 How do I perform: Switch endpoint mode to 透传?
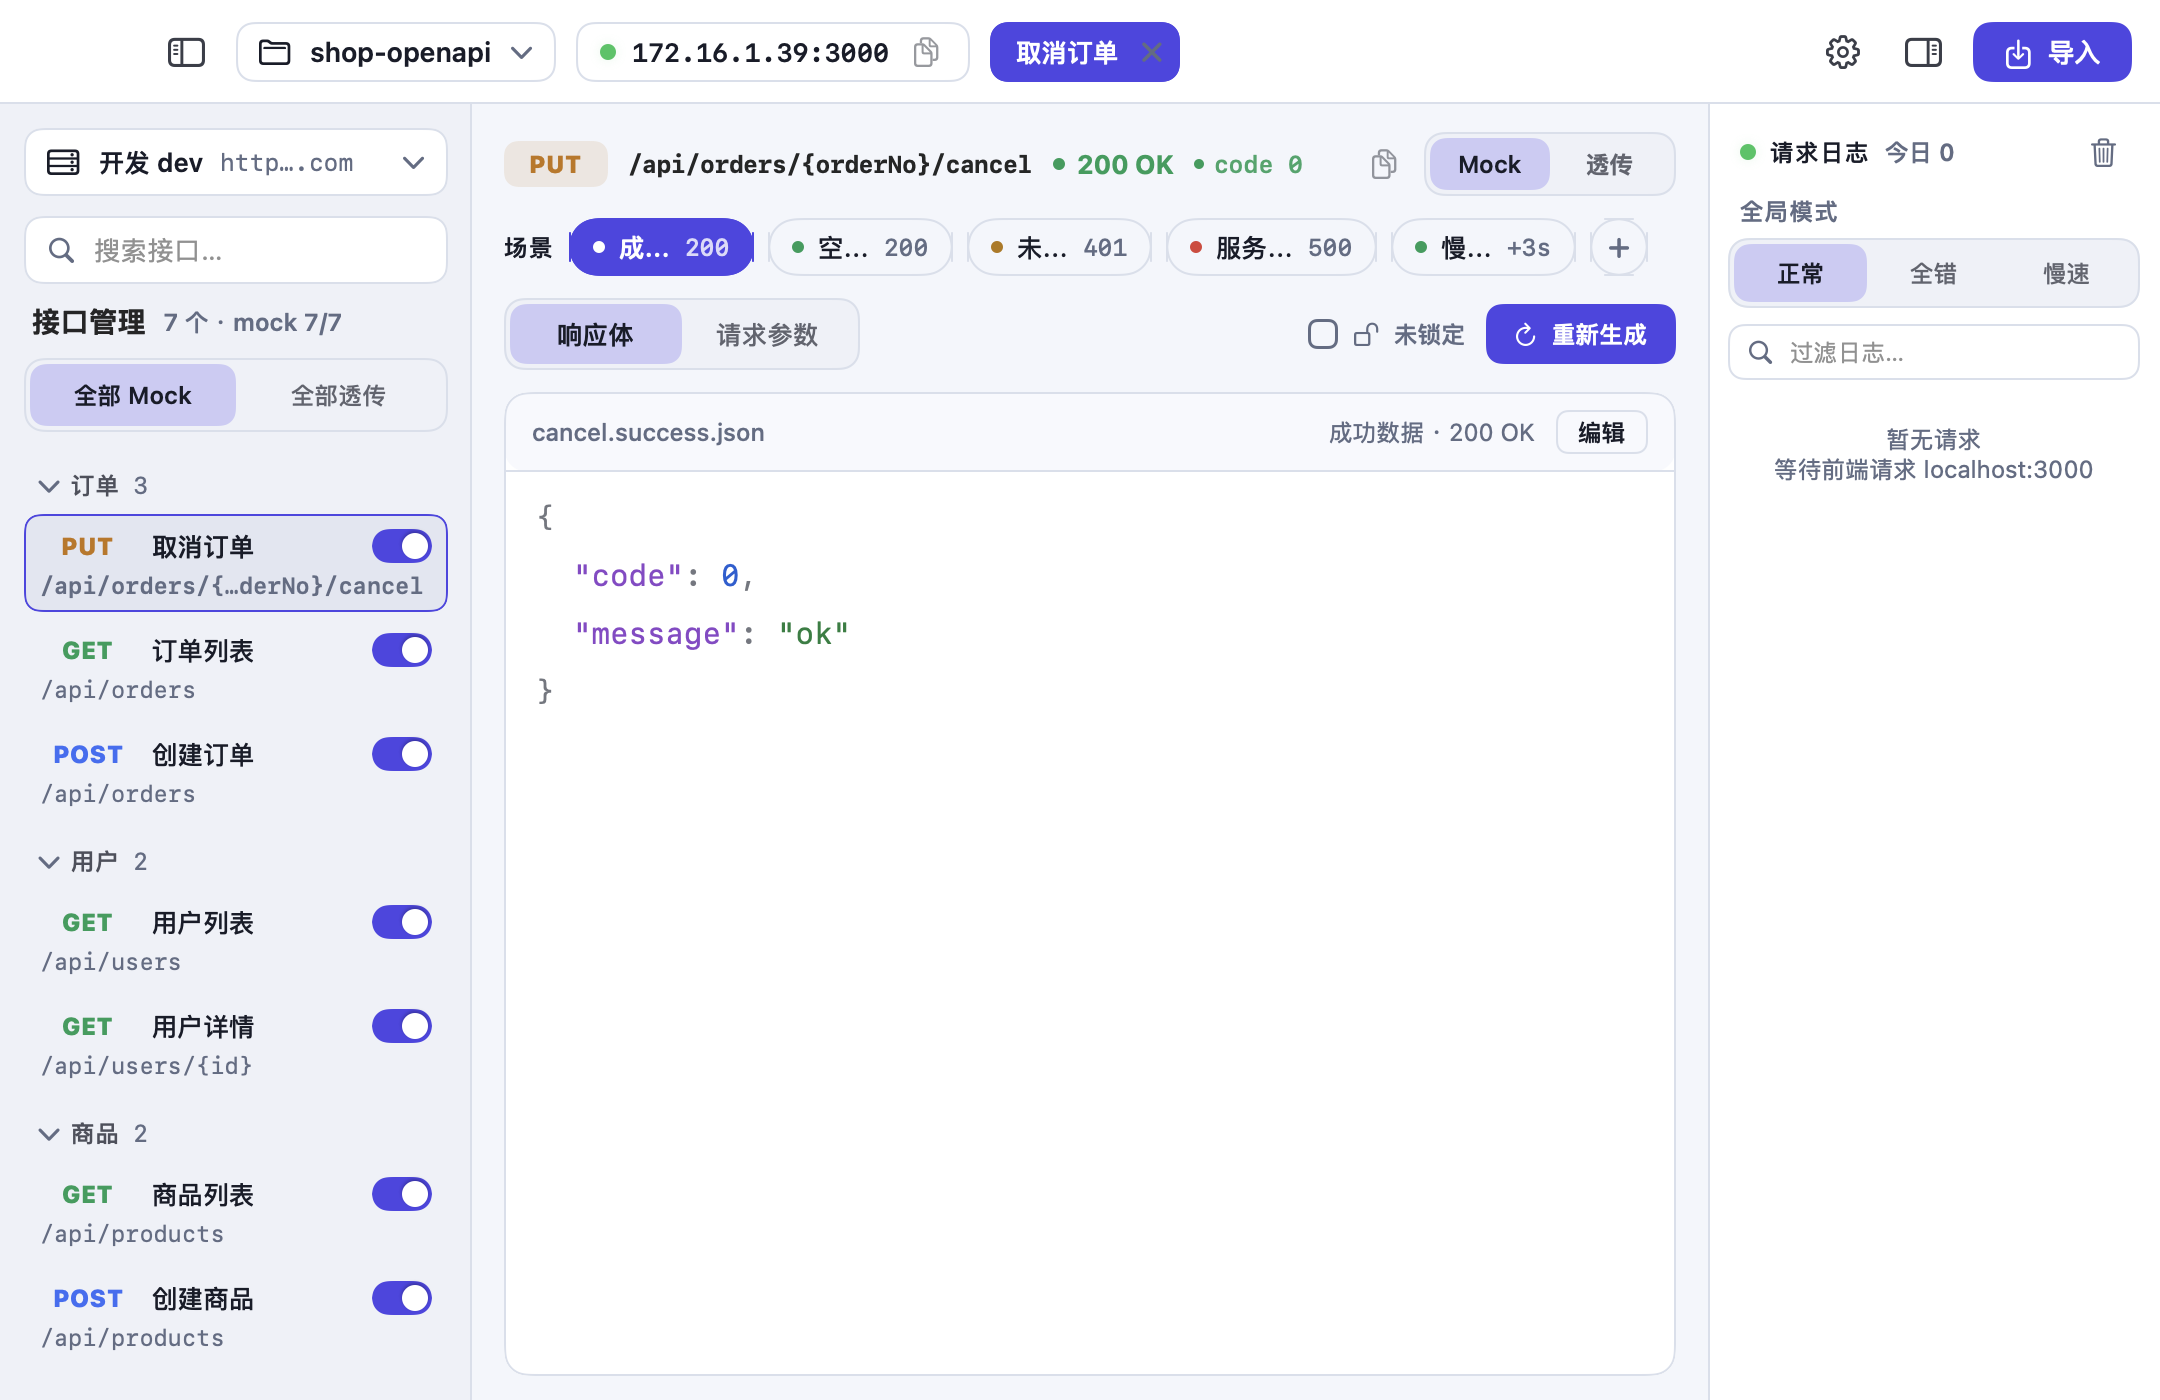click(x=1609, y=164)
